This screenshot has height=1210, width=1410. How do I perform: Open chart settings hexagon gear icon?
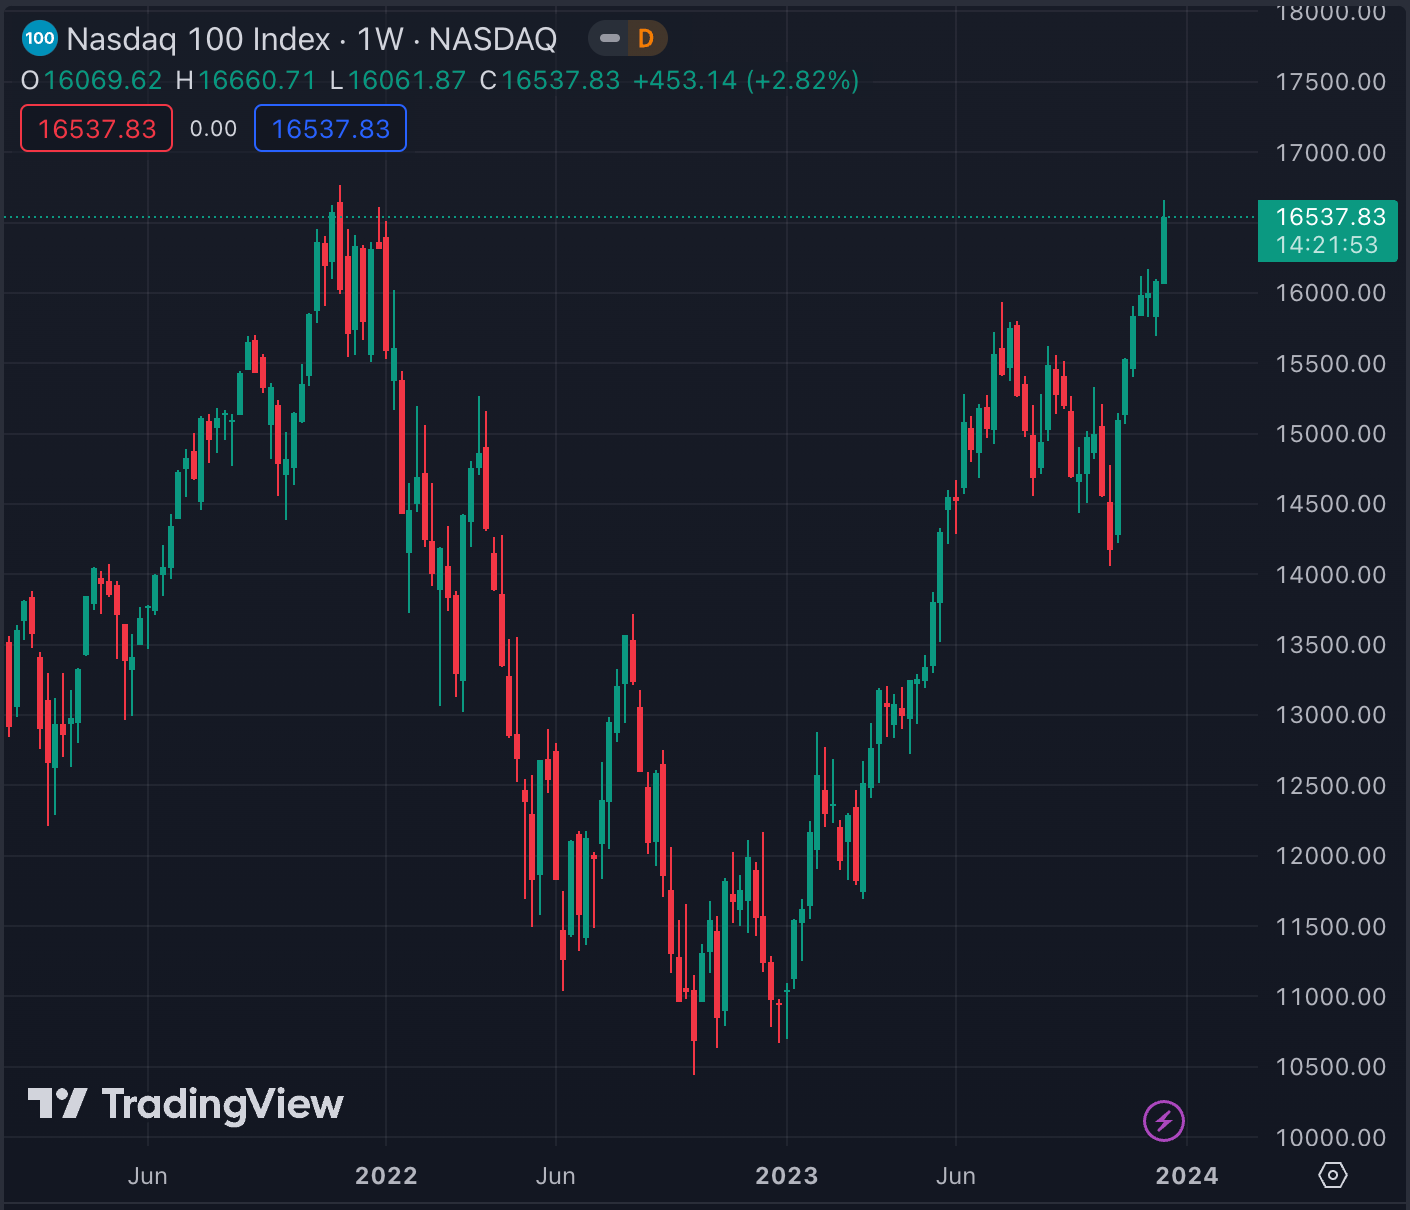1333,1175
